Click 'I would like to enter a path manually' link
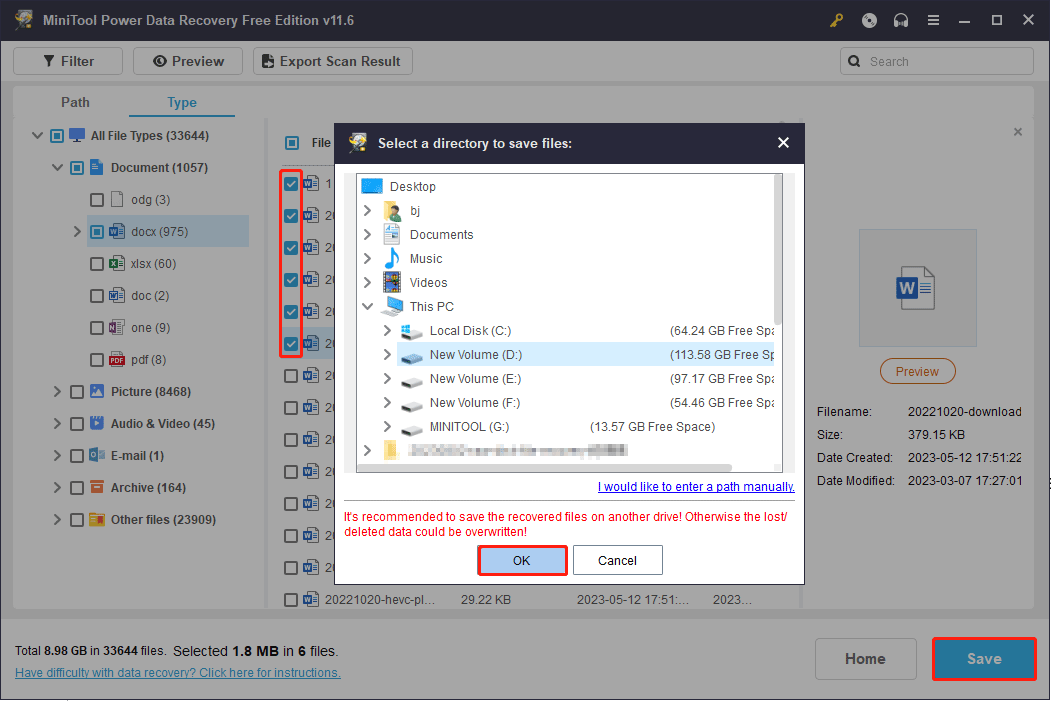Image resolution: width=1051 pixels, height=701 pixels. [x=696, y=487]
